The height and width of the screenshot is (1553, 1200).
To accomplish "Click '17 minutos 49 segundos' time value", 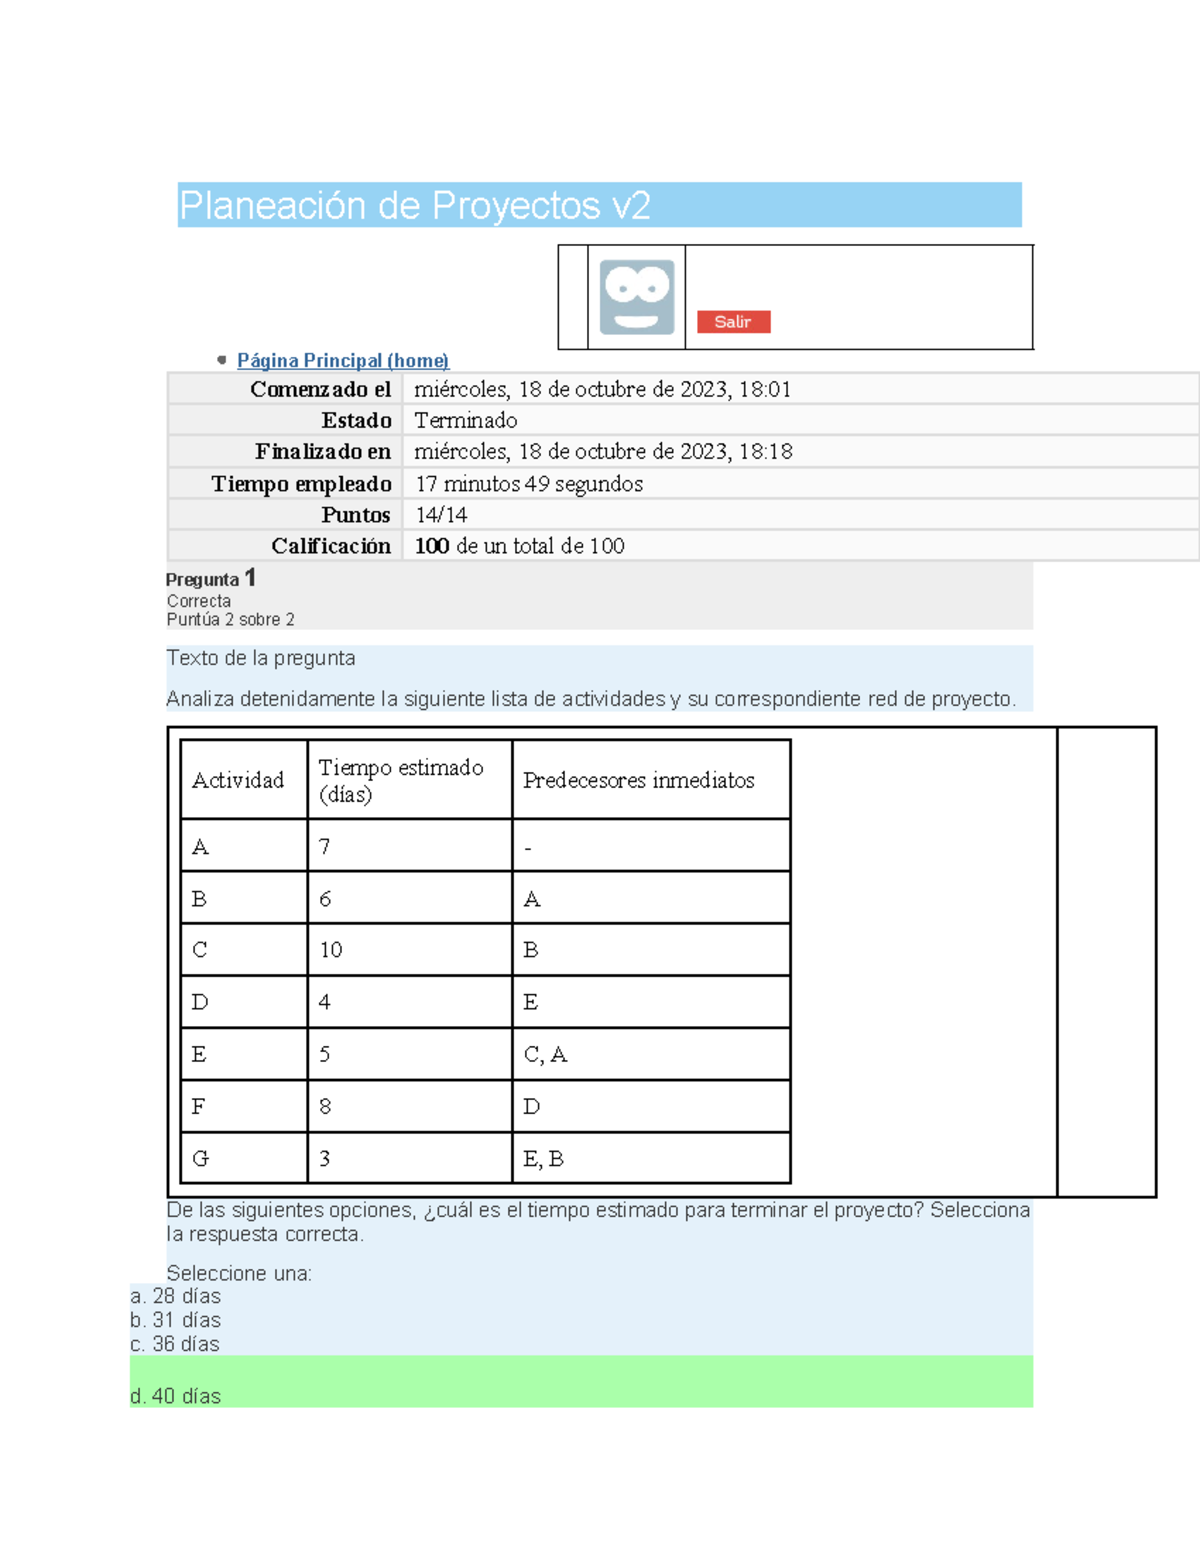I will pos(529,484).
